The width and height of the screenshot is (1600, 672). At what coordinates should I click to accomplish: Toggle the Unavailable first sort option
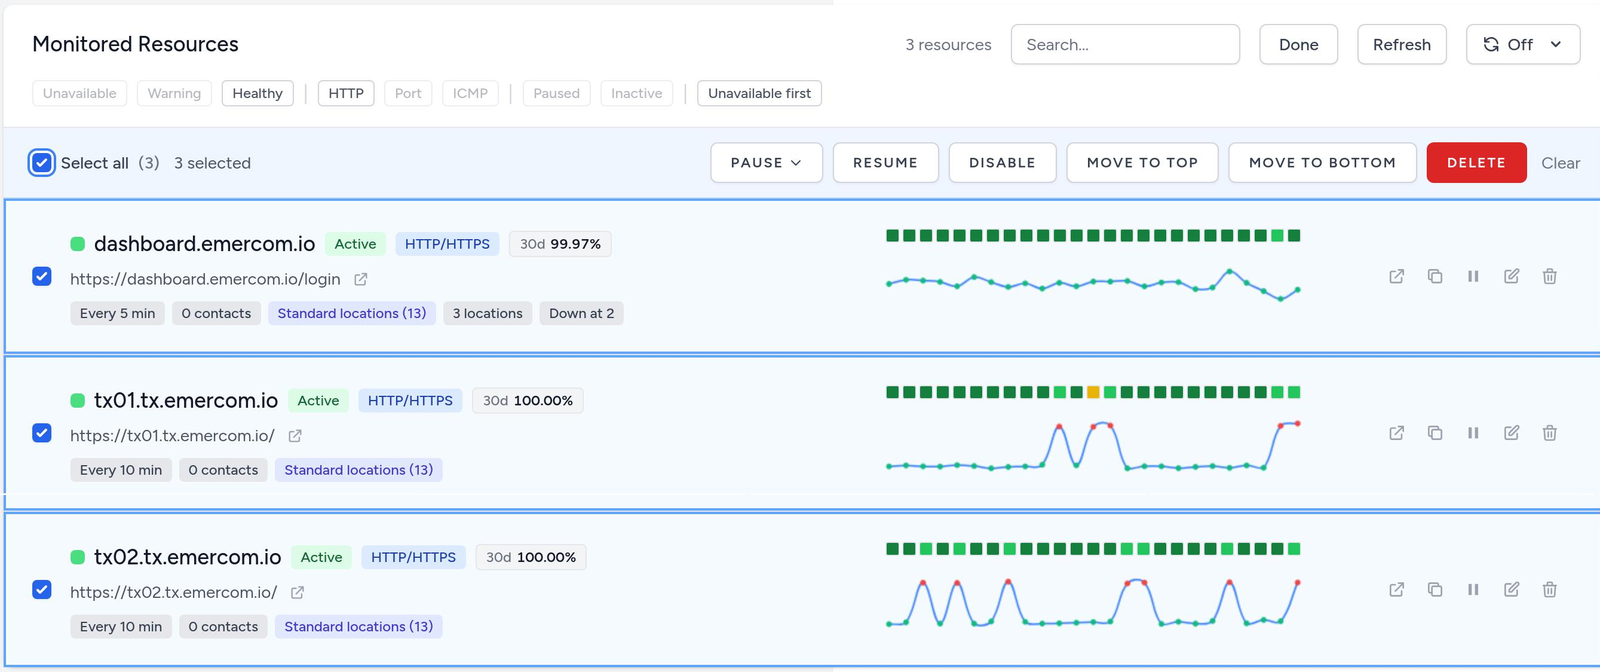pos(760,93)
